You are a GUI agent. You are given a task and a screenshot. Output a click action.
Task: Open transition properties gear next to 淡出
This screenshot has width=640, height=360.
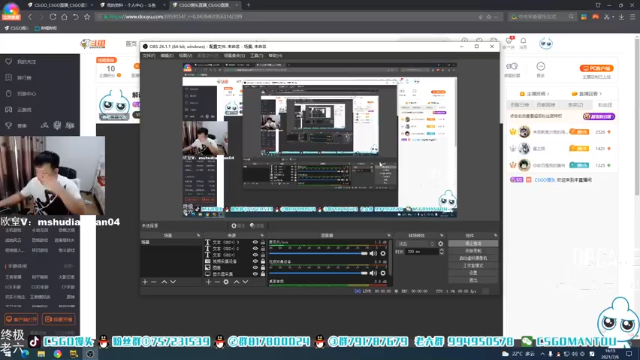tap(440, 244)
